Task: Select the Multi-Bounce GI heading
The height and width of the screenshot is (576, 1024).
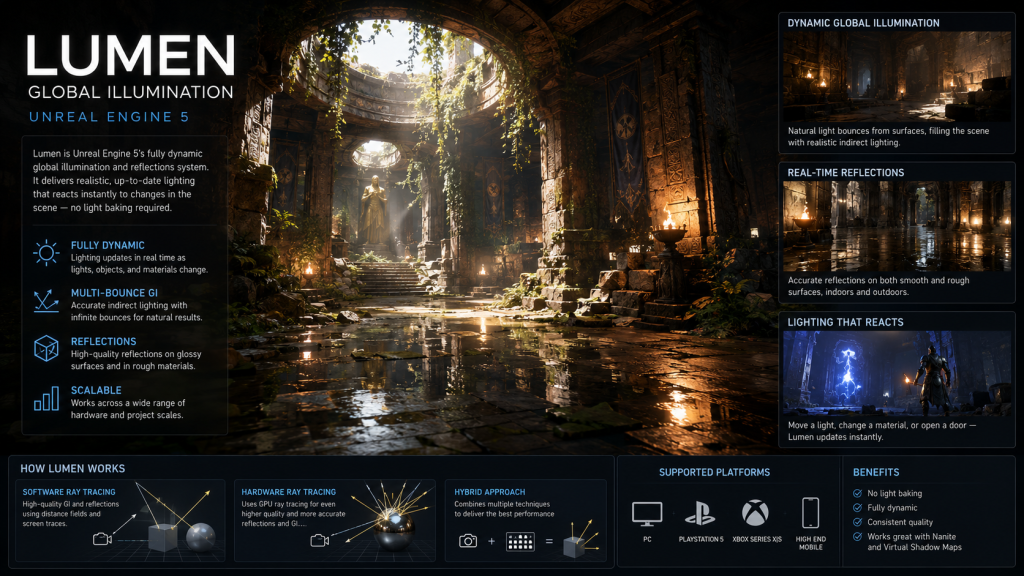Action: 114,293
